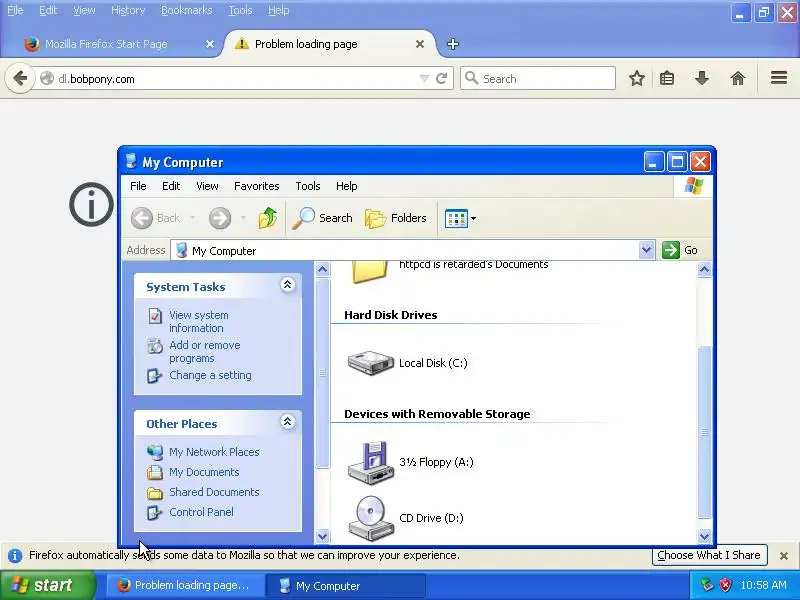Click file list scrollbar up arrow
The image size is (800, 600).
click(704, 269)
